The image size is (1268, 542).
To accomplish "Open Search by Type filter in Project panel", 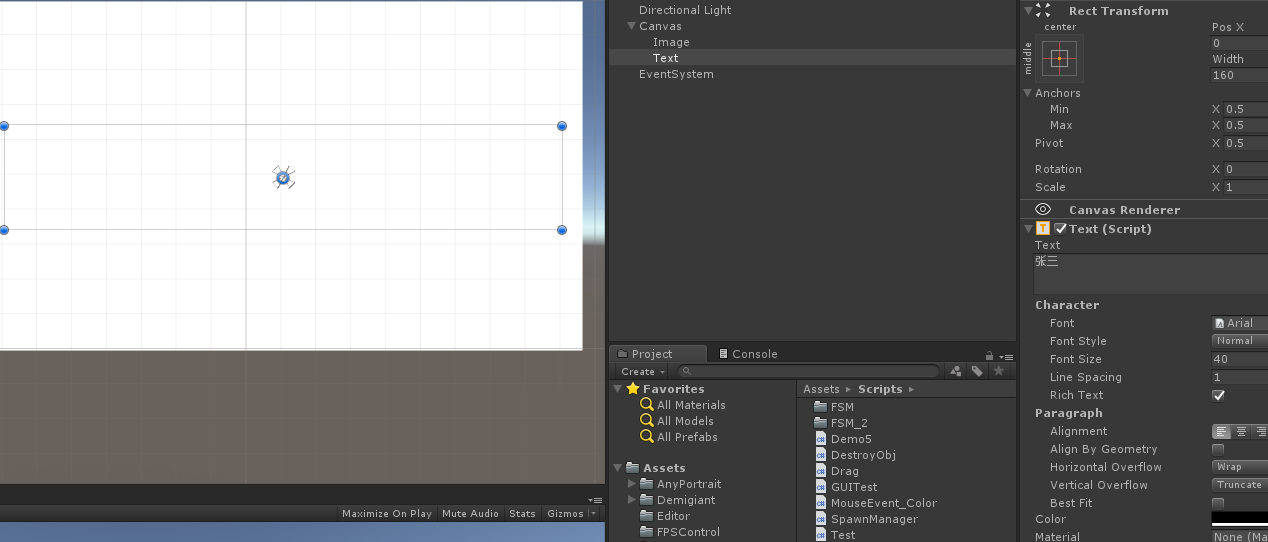I will pyautogui.click(x=956, y=371).
